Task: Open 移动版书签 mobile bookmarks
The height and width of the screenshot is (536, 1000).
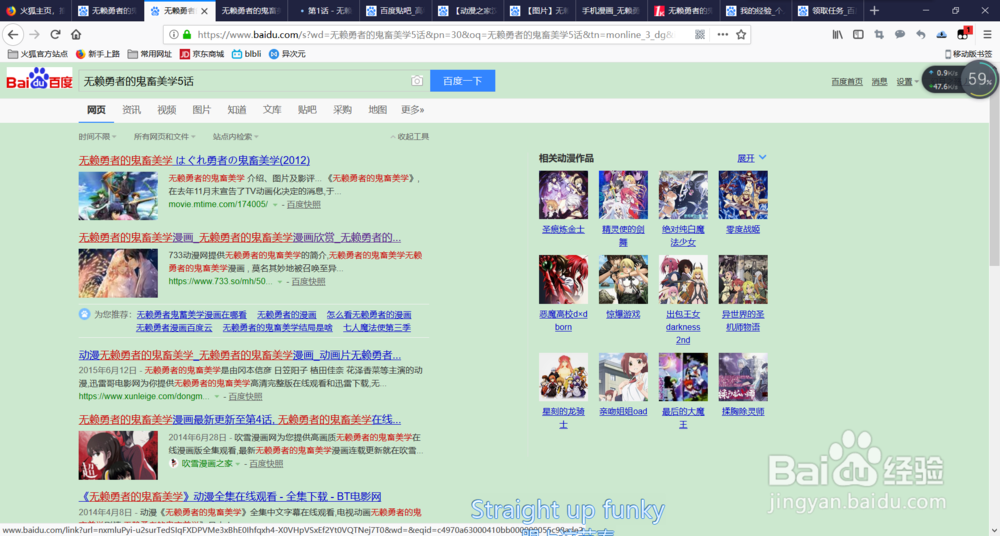Action: (969, 54)
